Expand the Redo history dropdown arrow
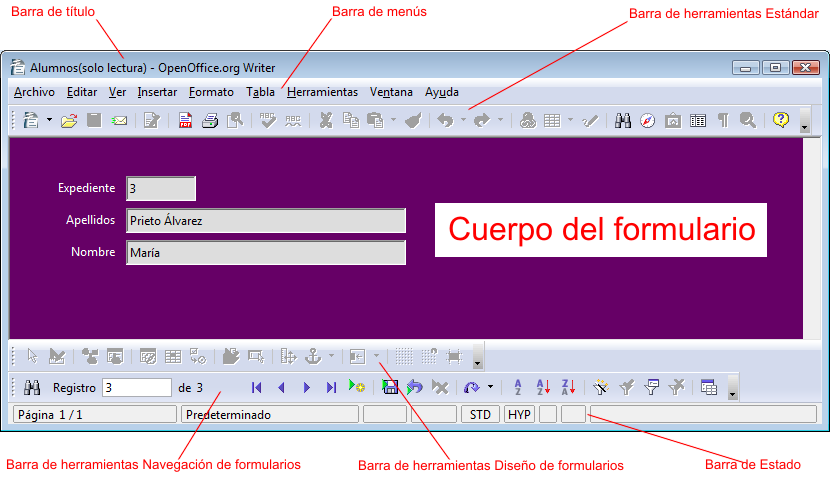 [x=500, y=120]
